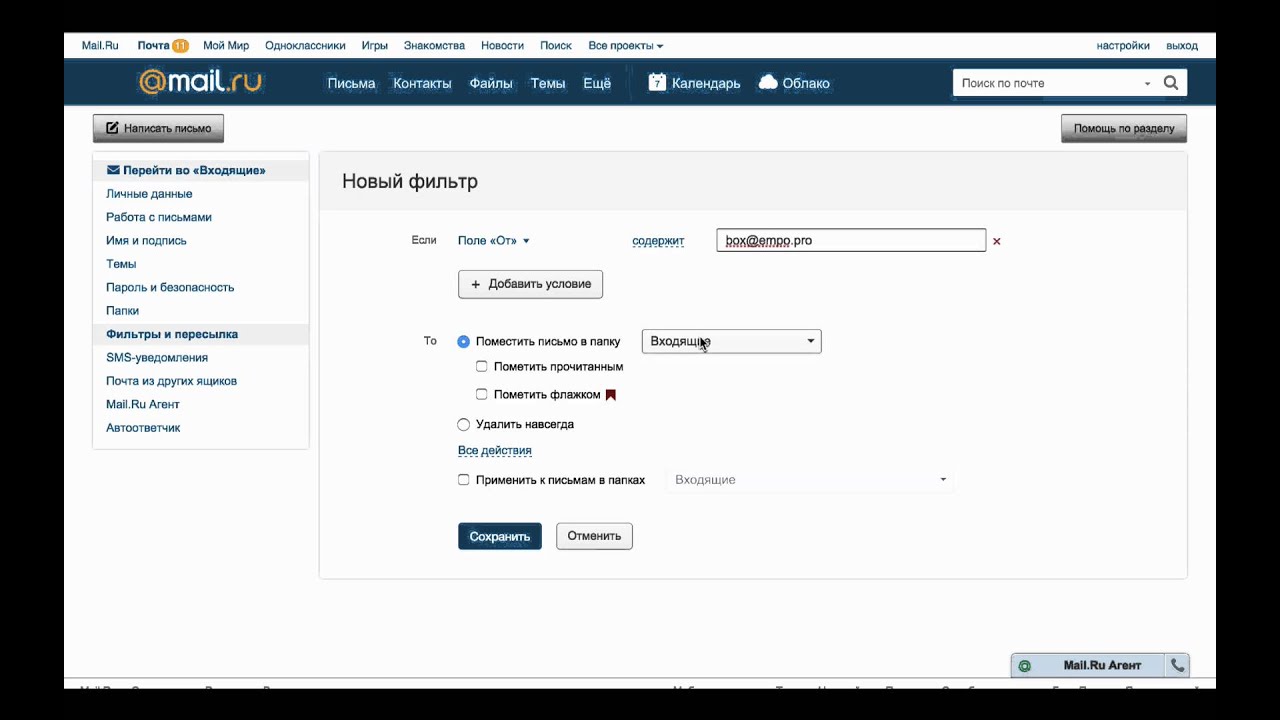Open Mail.Ru Агент settings in sidebar

point(143,404)
